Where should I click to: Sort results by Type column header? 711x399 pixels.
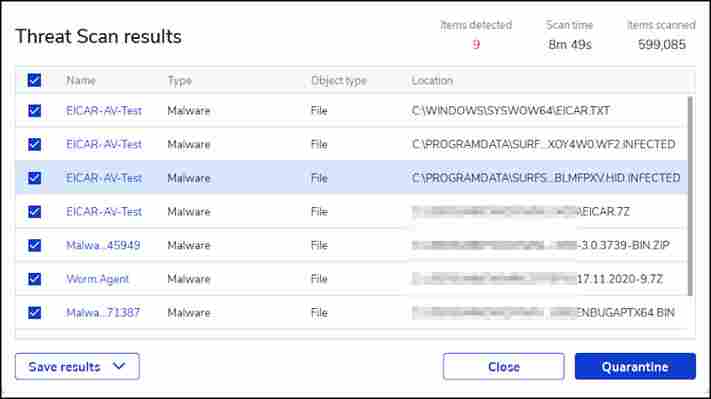pos(180,81)
